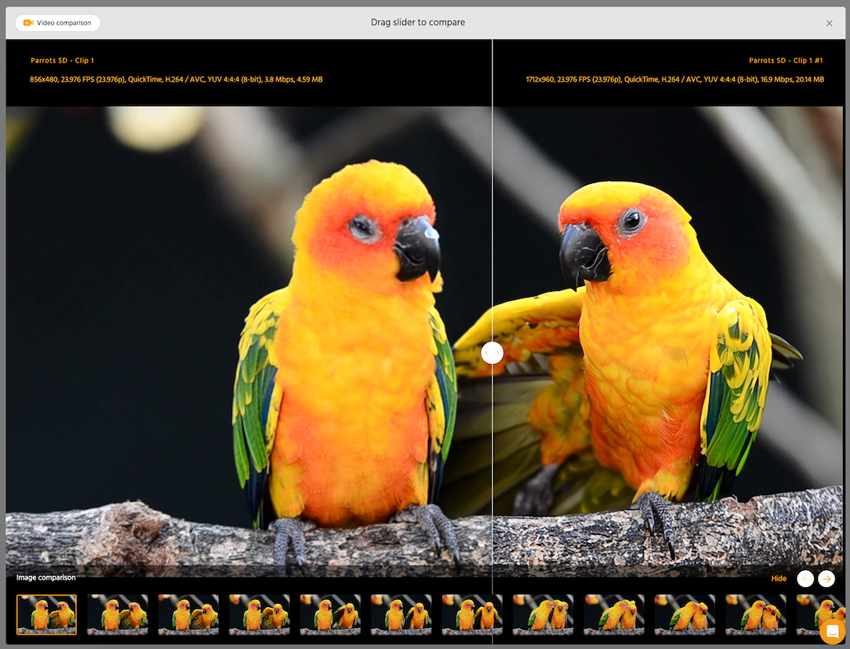Viewport: 850px width, 649px height.
Task: Open the orange chat widget icon
Action: click(832, 631)
